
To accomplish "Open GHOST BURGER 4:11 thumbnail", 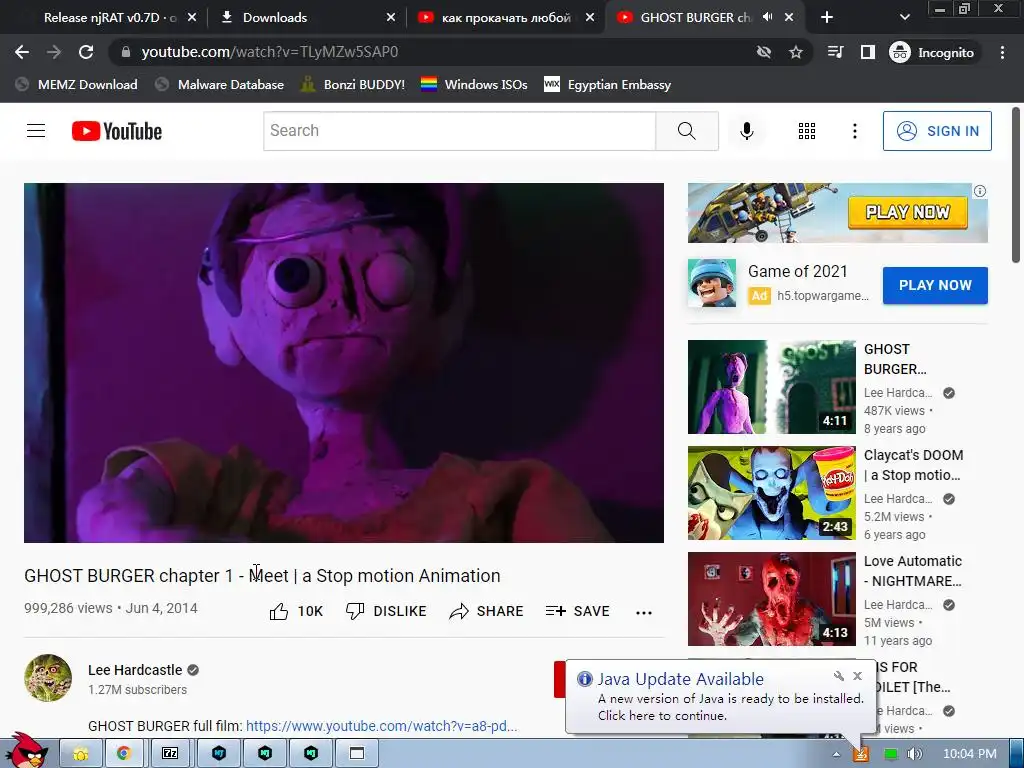I will pos(771,387).
